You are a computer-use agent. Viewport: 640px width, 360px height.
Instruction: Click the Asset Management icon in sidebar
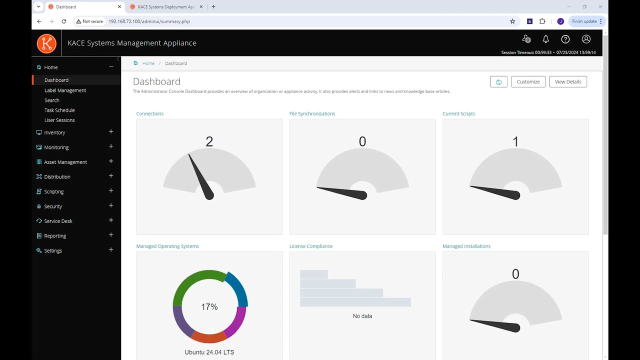click(39, 162)
